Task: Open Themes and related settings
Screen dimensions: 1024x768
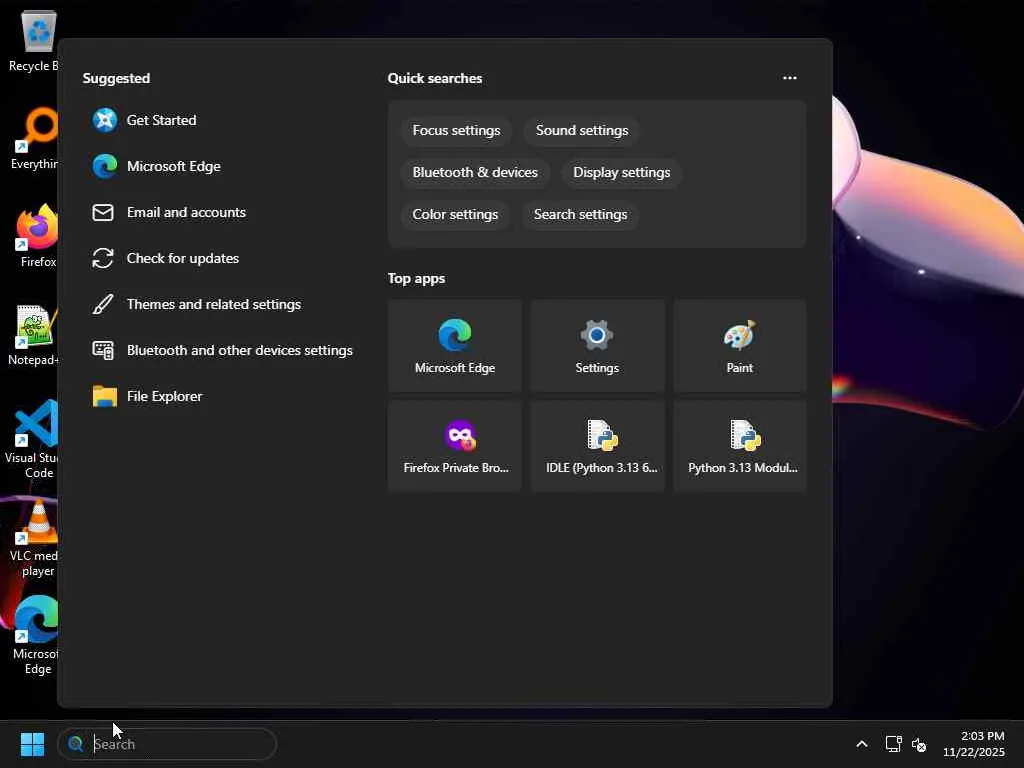Action: point(196,304)
